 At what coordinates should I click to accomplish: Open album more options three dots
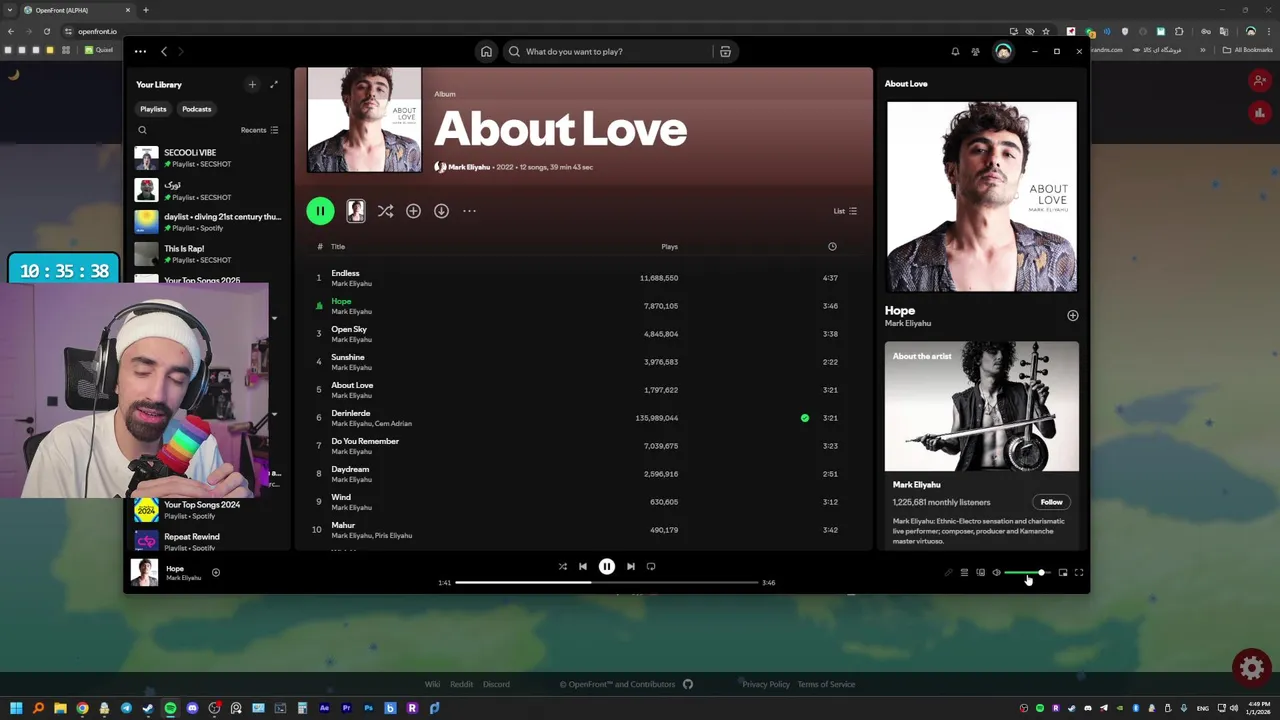point(469,211)
